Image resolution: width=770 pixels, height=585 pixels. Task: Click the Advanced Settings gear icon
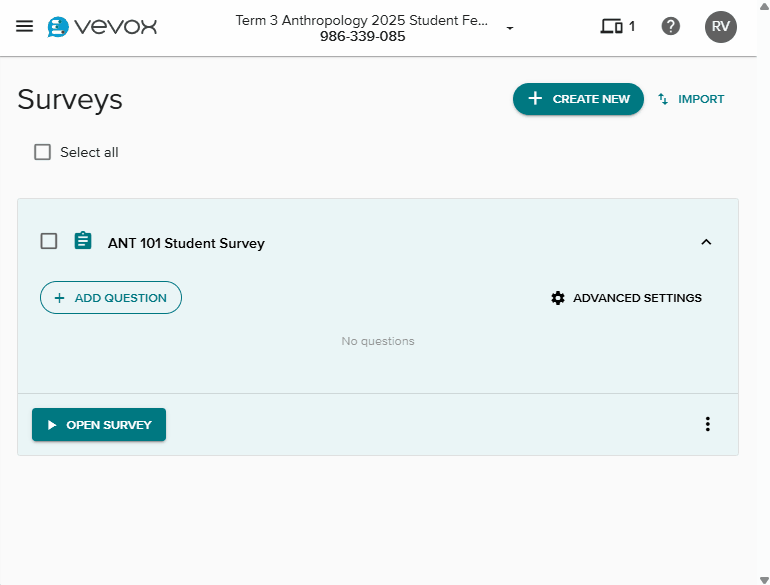[558, 298]
